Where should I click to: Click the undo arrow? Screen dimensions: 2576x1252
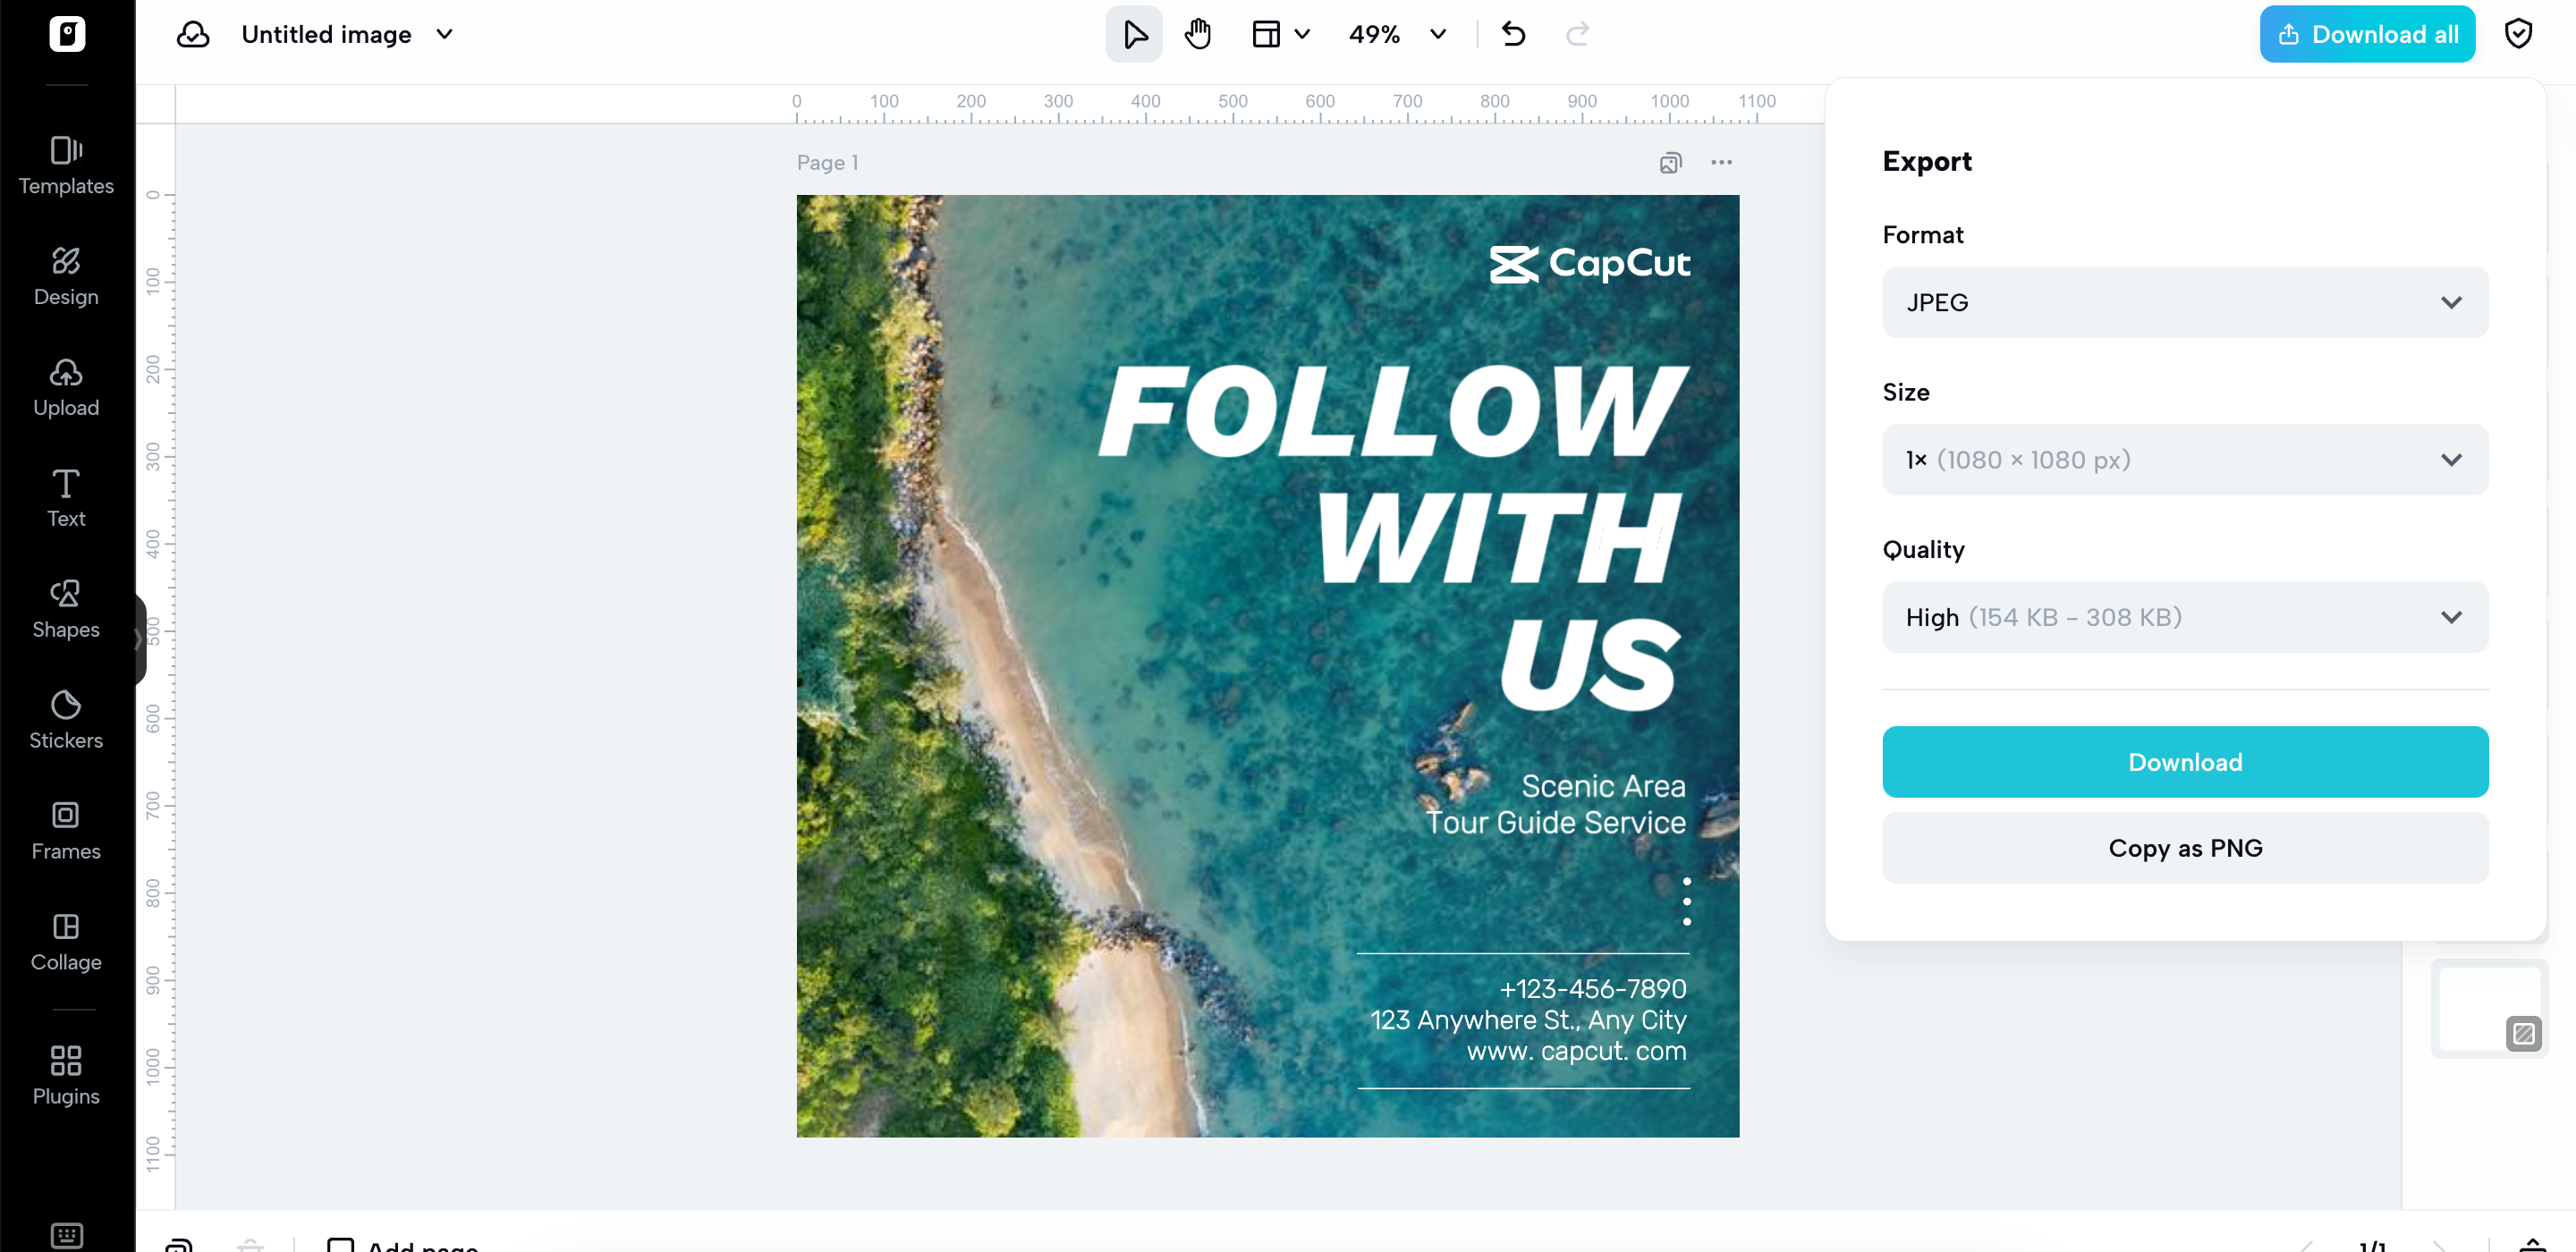1513,35
